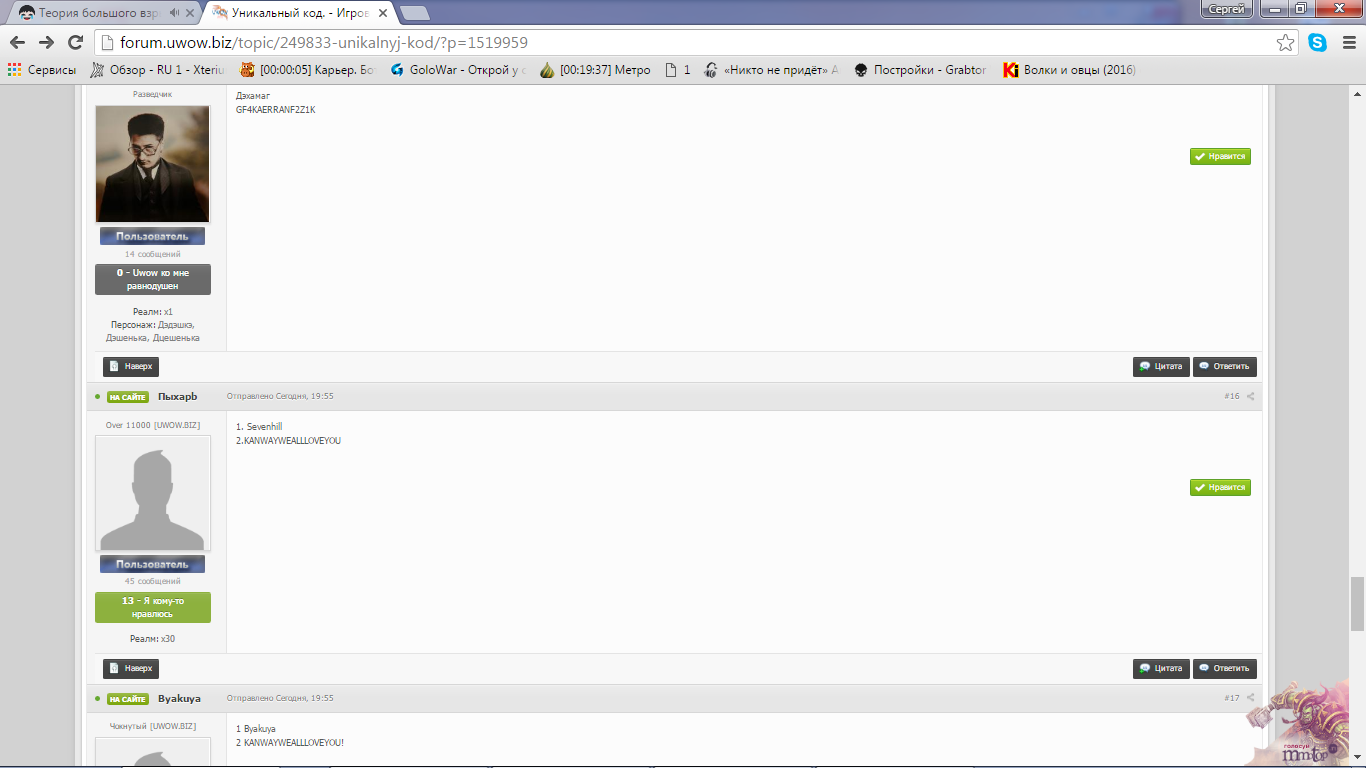Click НА САЙТЕ status badge next to Пыхарь
1366x768 pixels.
128,397
